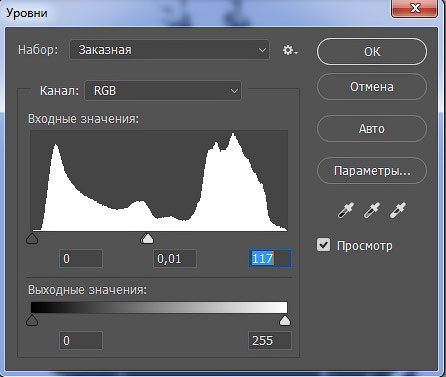
Task: Close the Уровни dialog window
Action: pyautogui.click(x=414, y=8)
